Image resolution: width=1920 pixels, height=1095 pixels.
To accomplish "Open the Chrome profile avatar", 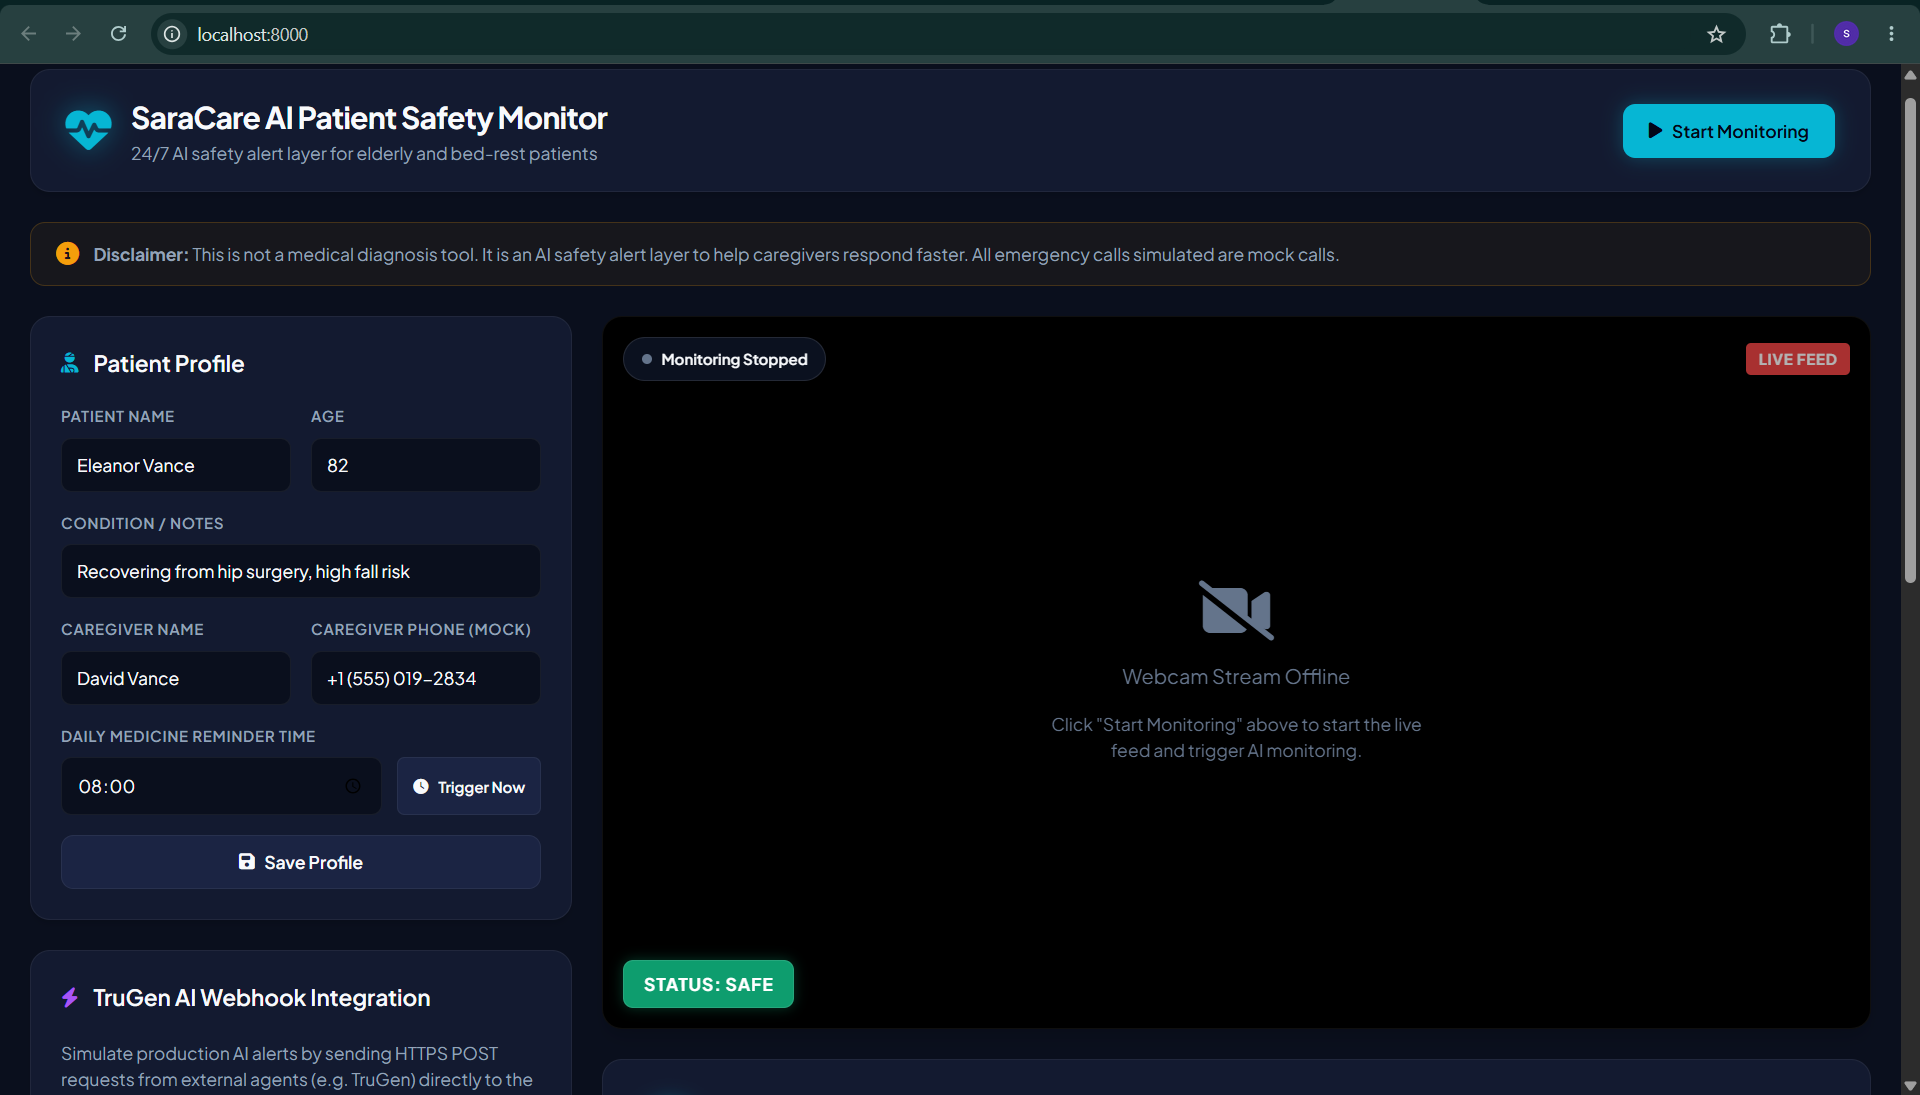I will point(1846,34).
